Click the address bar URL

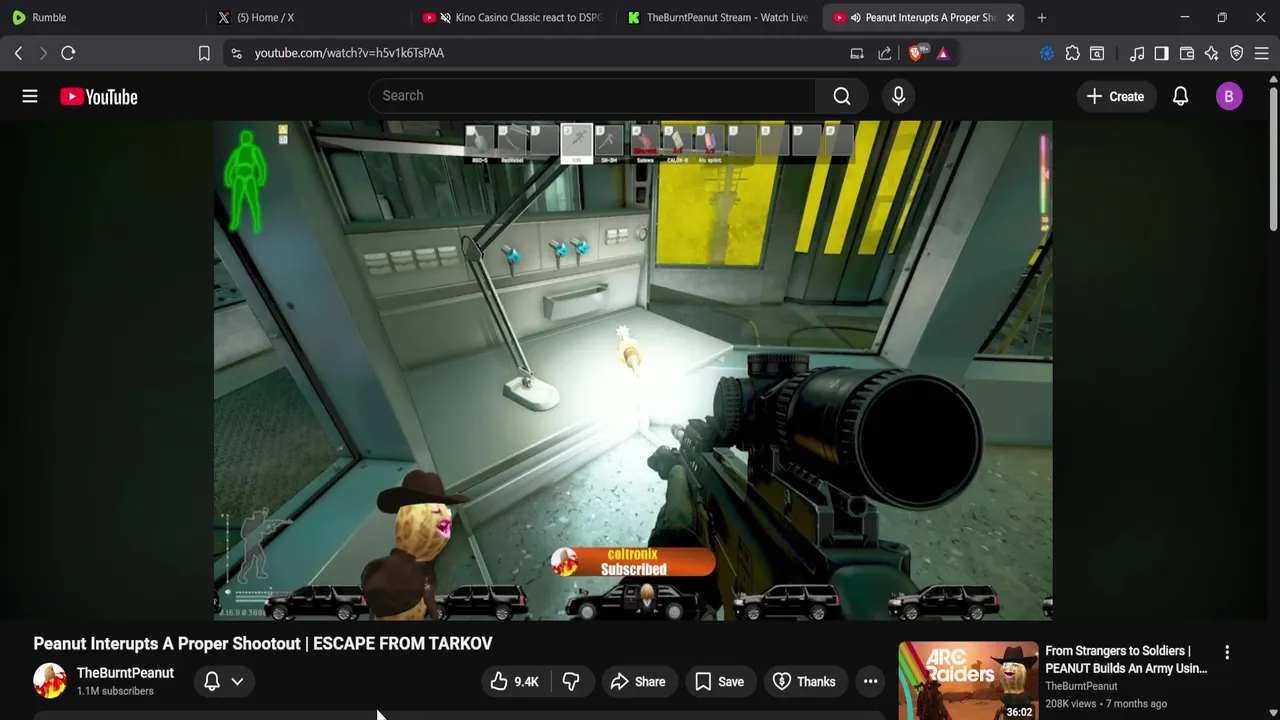pyautogui.click(x=349, y=53)
